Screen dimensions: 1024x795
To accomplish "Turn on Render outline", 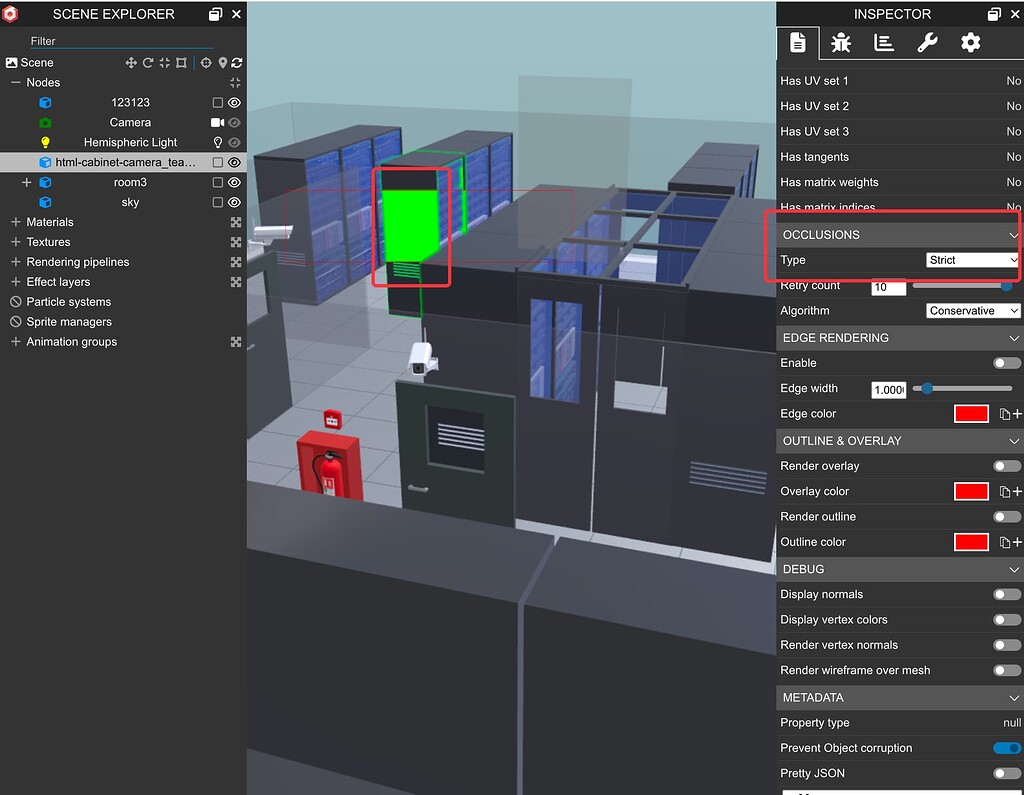I will pos(1007,516).
